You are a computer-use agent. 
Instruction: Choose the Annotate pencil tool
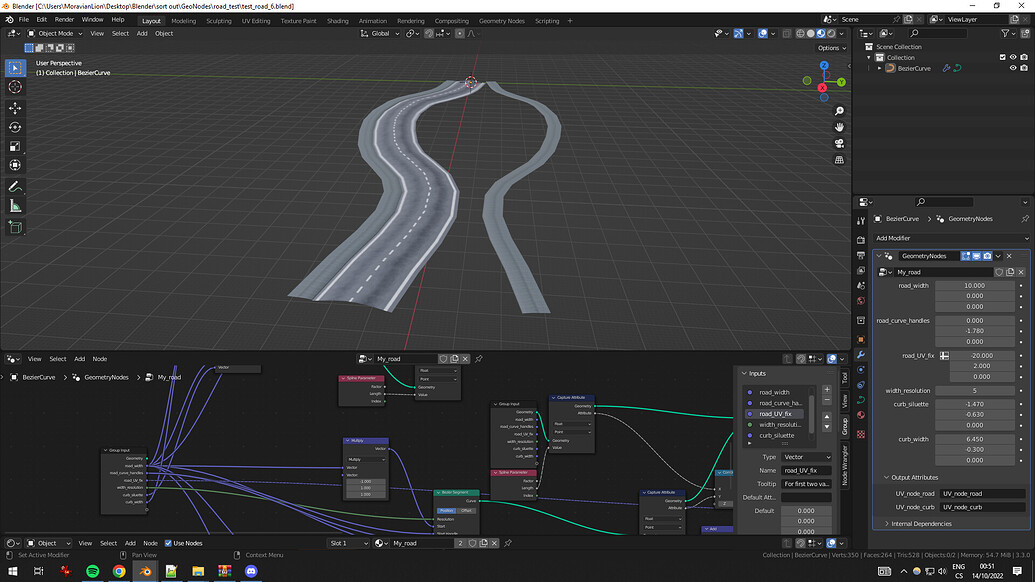tap(15, 187)
